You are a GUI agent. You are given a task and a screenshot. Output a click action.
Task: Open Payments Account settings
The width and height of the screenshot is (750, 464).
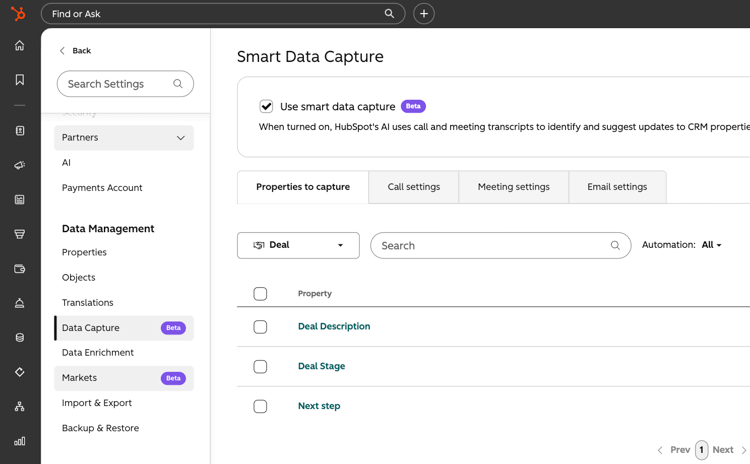pyautogui.click(x=102, y=188)
